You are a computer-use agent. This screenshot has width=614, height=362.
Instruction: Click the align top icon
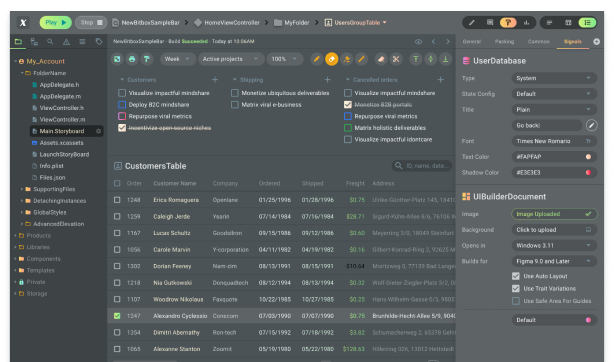415,59
